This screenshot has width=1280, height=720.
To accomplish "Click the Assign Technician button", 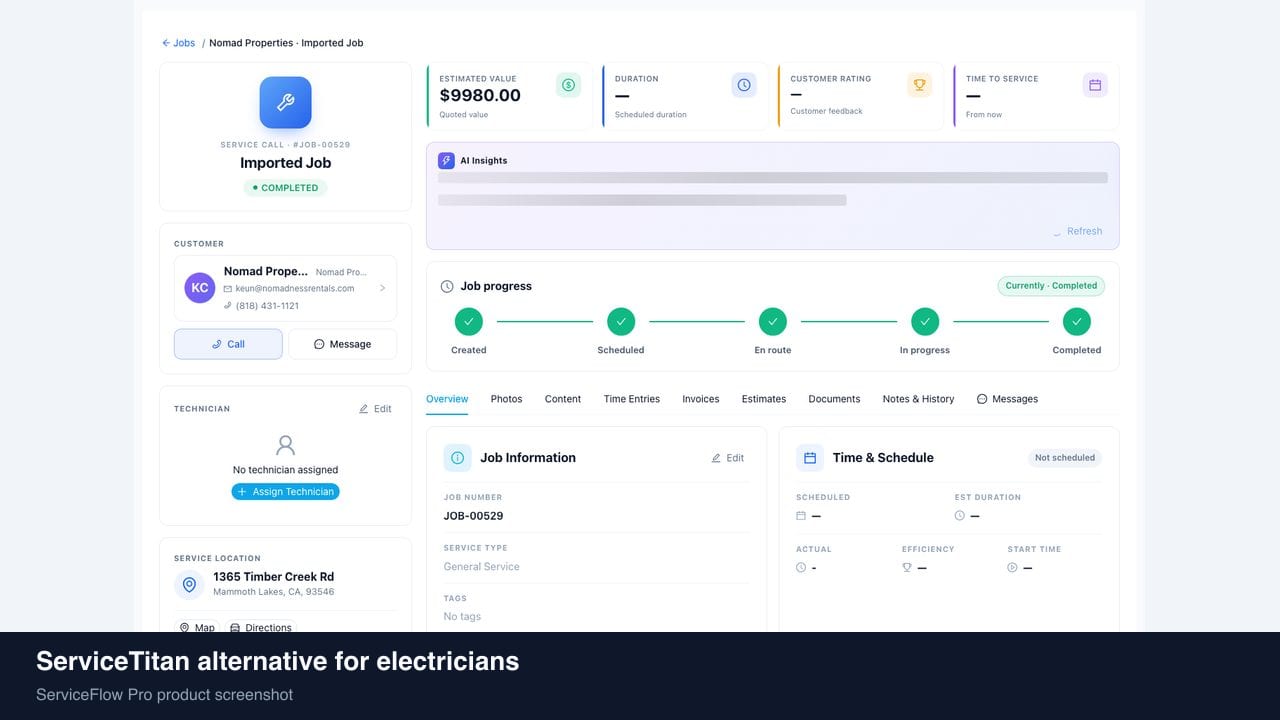I will point(285,492).
